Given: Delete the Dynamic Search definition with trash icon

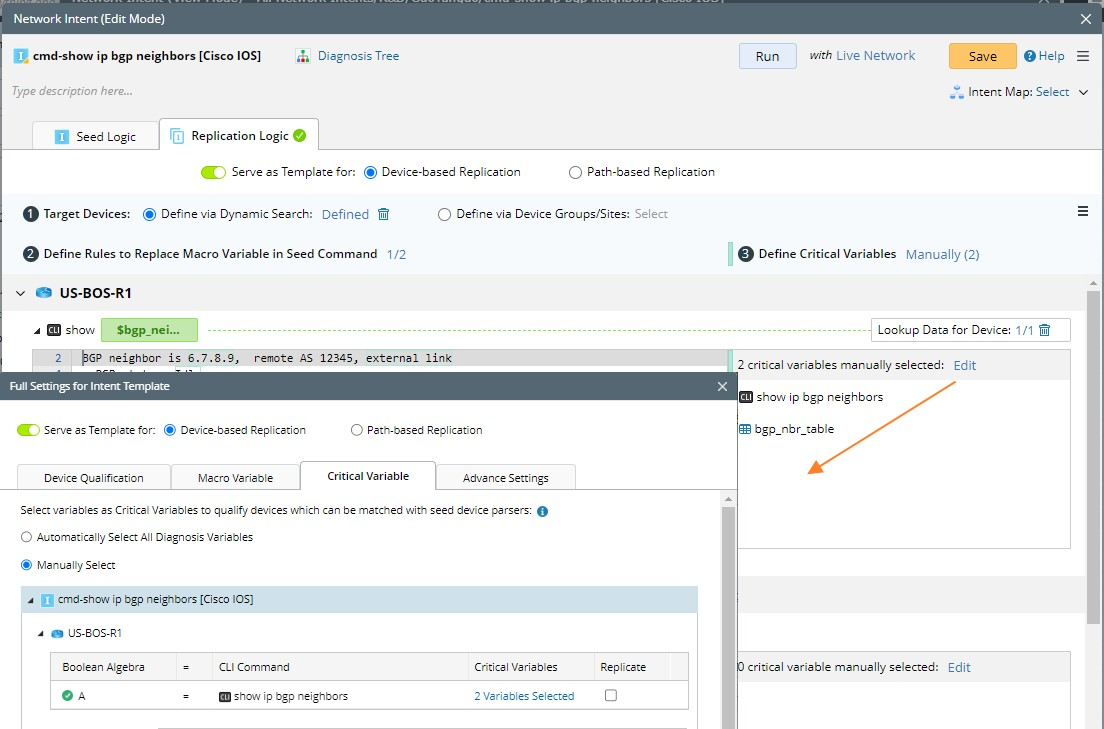Looking at the screenshot, I should (384, 214).
